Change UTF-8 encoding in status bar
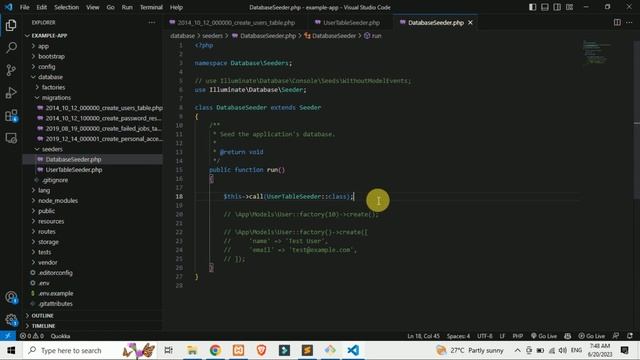This screenshot has width=640, height=360. click(x=484, y=336)
